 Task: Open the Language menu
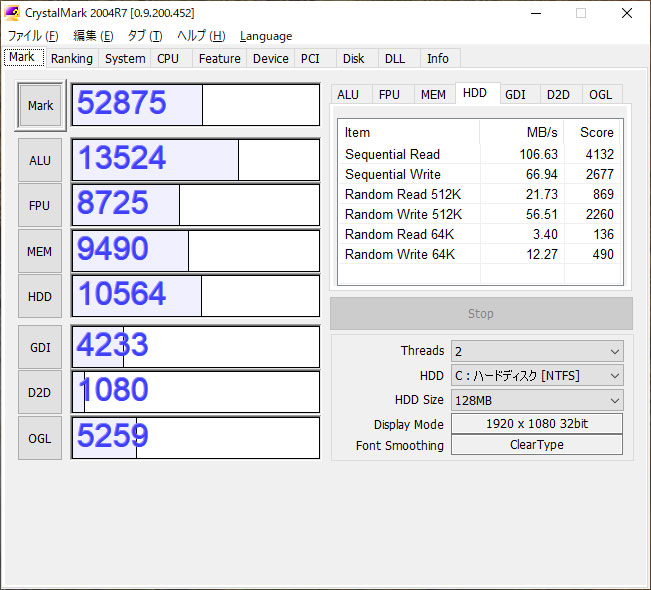(266, 36)
